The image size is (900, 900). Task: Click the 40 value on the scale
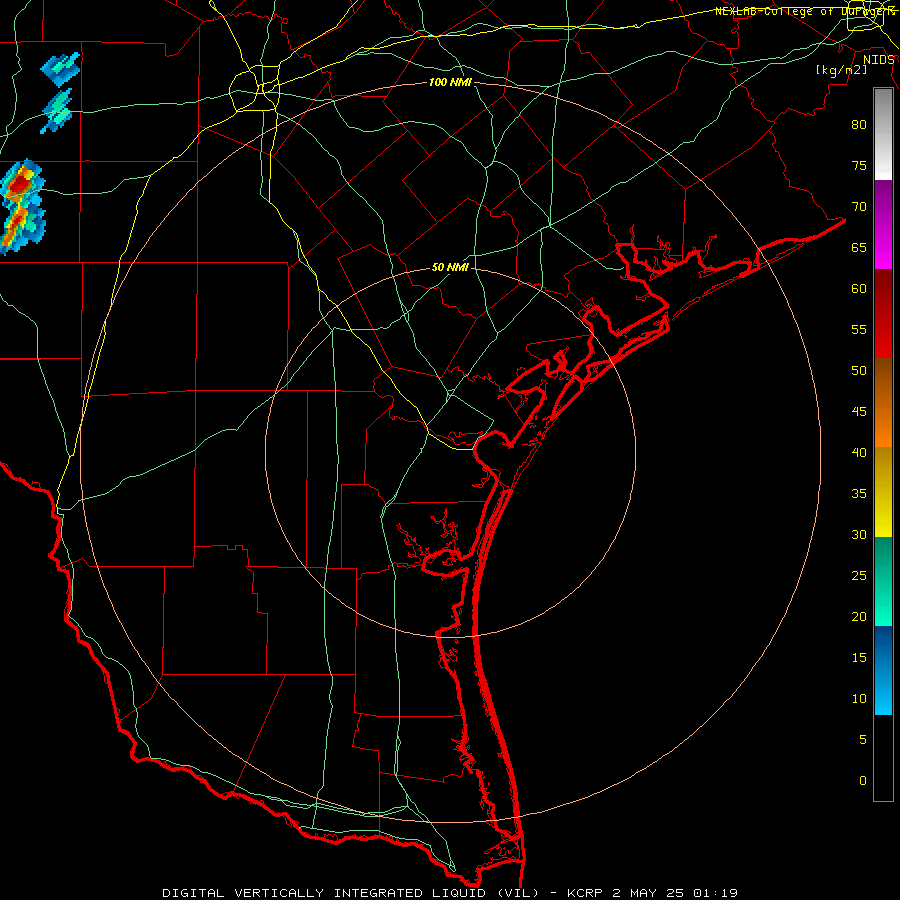point(859,452)
